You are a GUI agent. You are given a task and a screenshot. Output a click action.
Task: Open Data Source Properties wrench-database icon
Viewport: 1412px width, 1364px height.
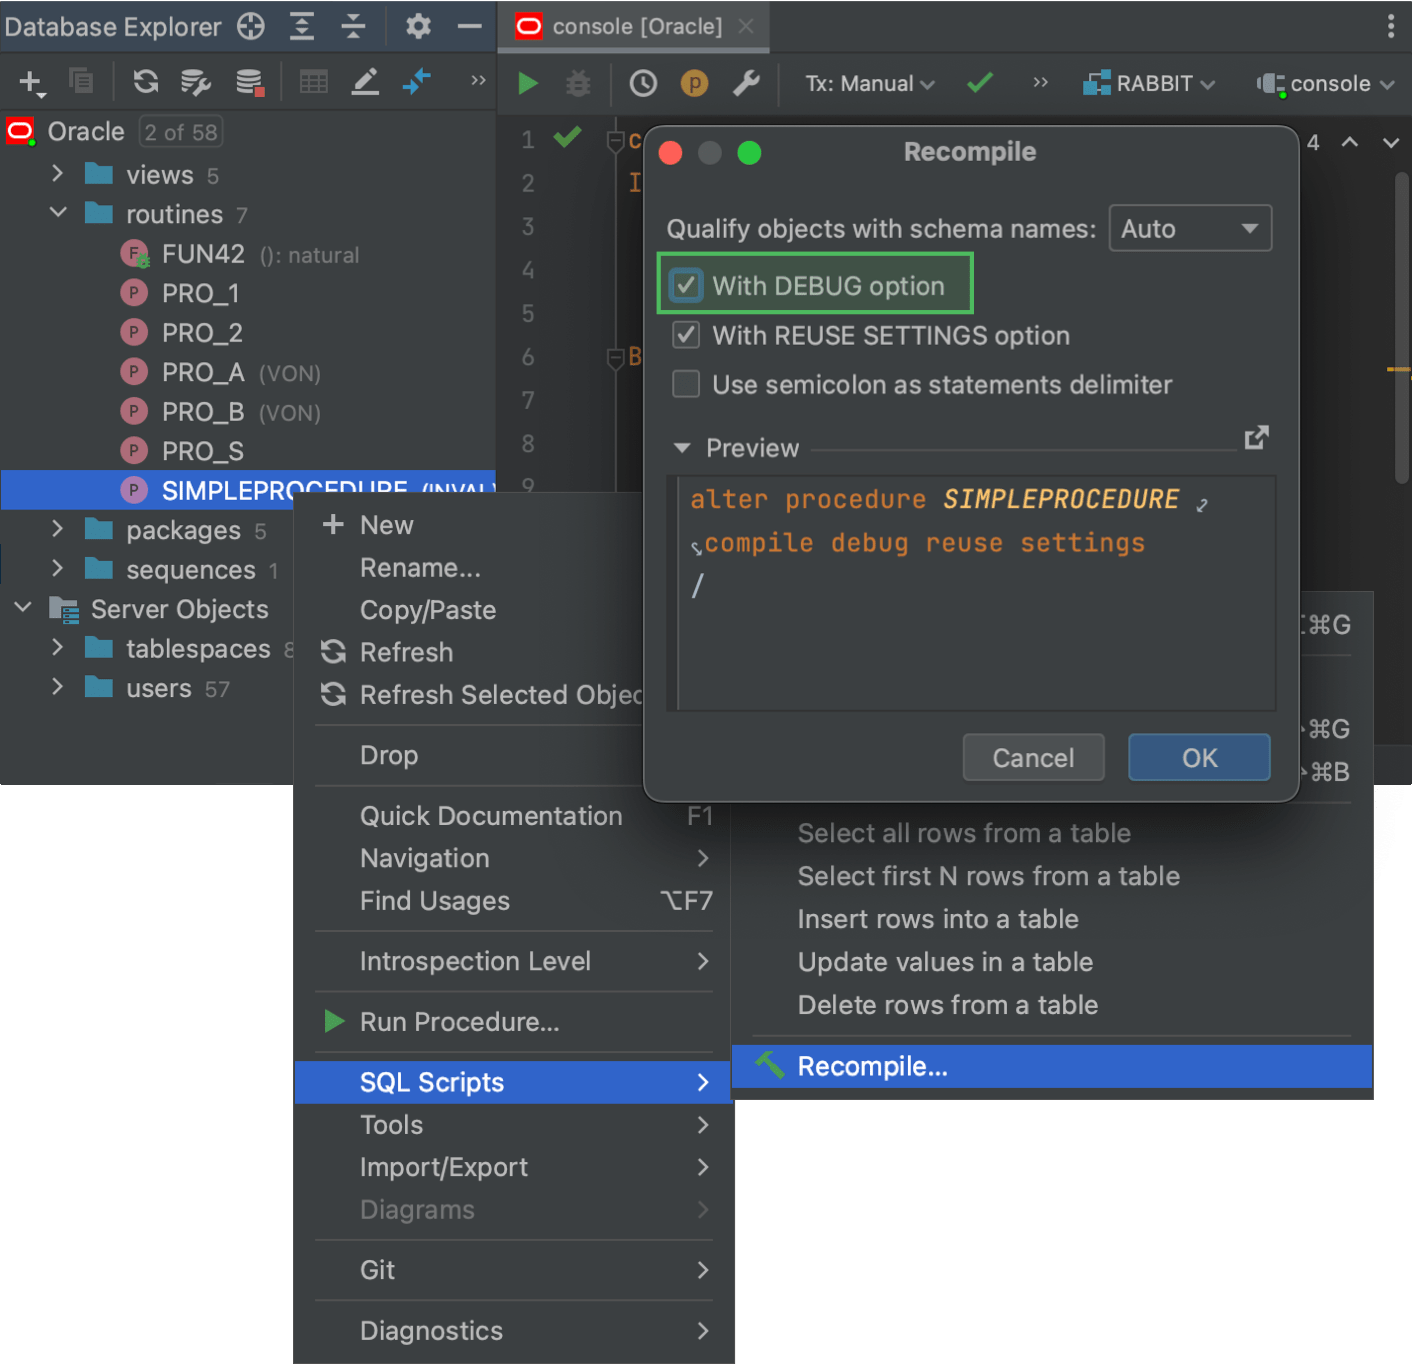coord(196,82)
